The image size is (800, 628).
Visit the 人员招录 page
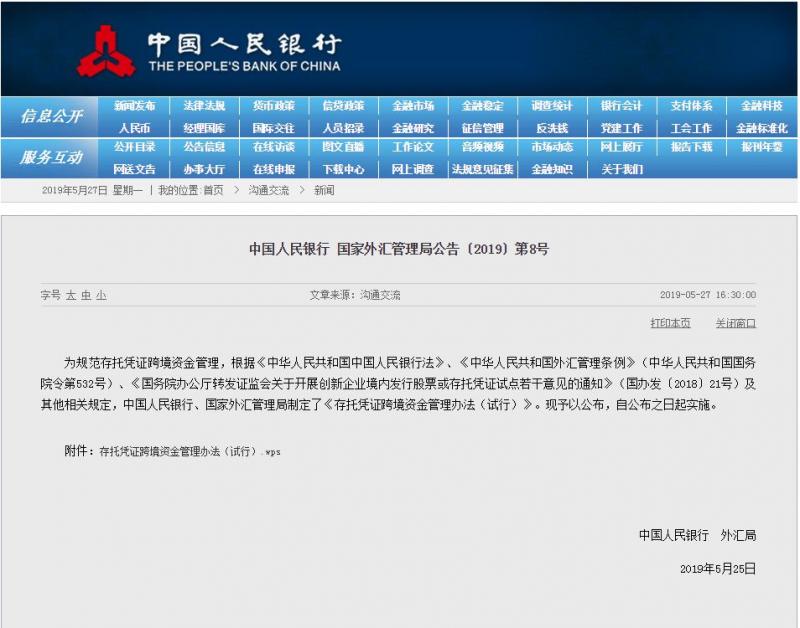click(x=343, y=128)
